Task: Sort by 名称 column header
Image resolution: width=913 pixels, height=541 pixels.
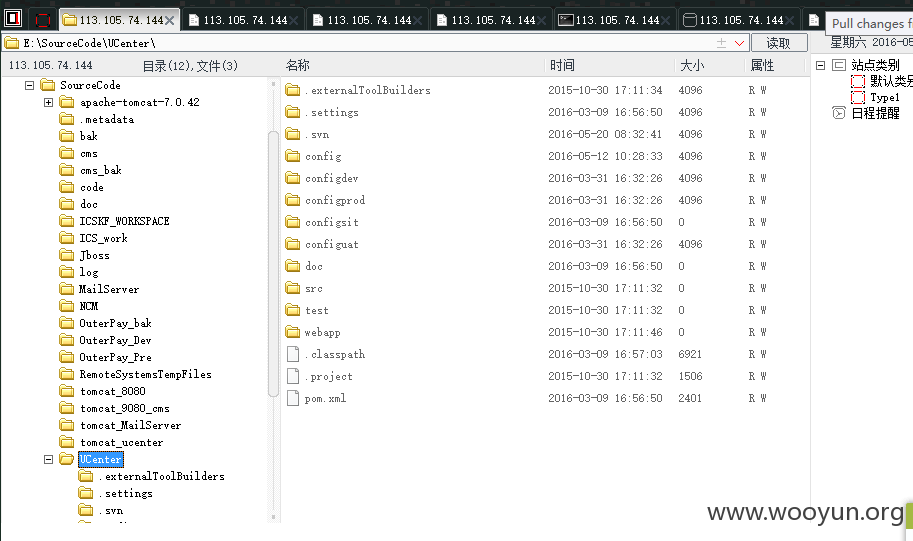Action: [298, 65]
